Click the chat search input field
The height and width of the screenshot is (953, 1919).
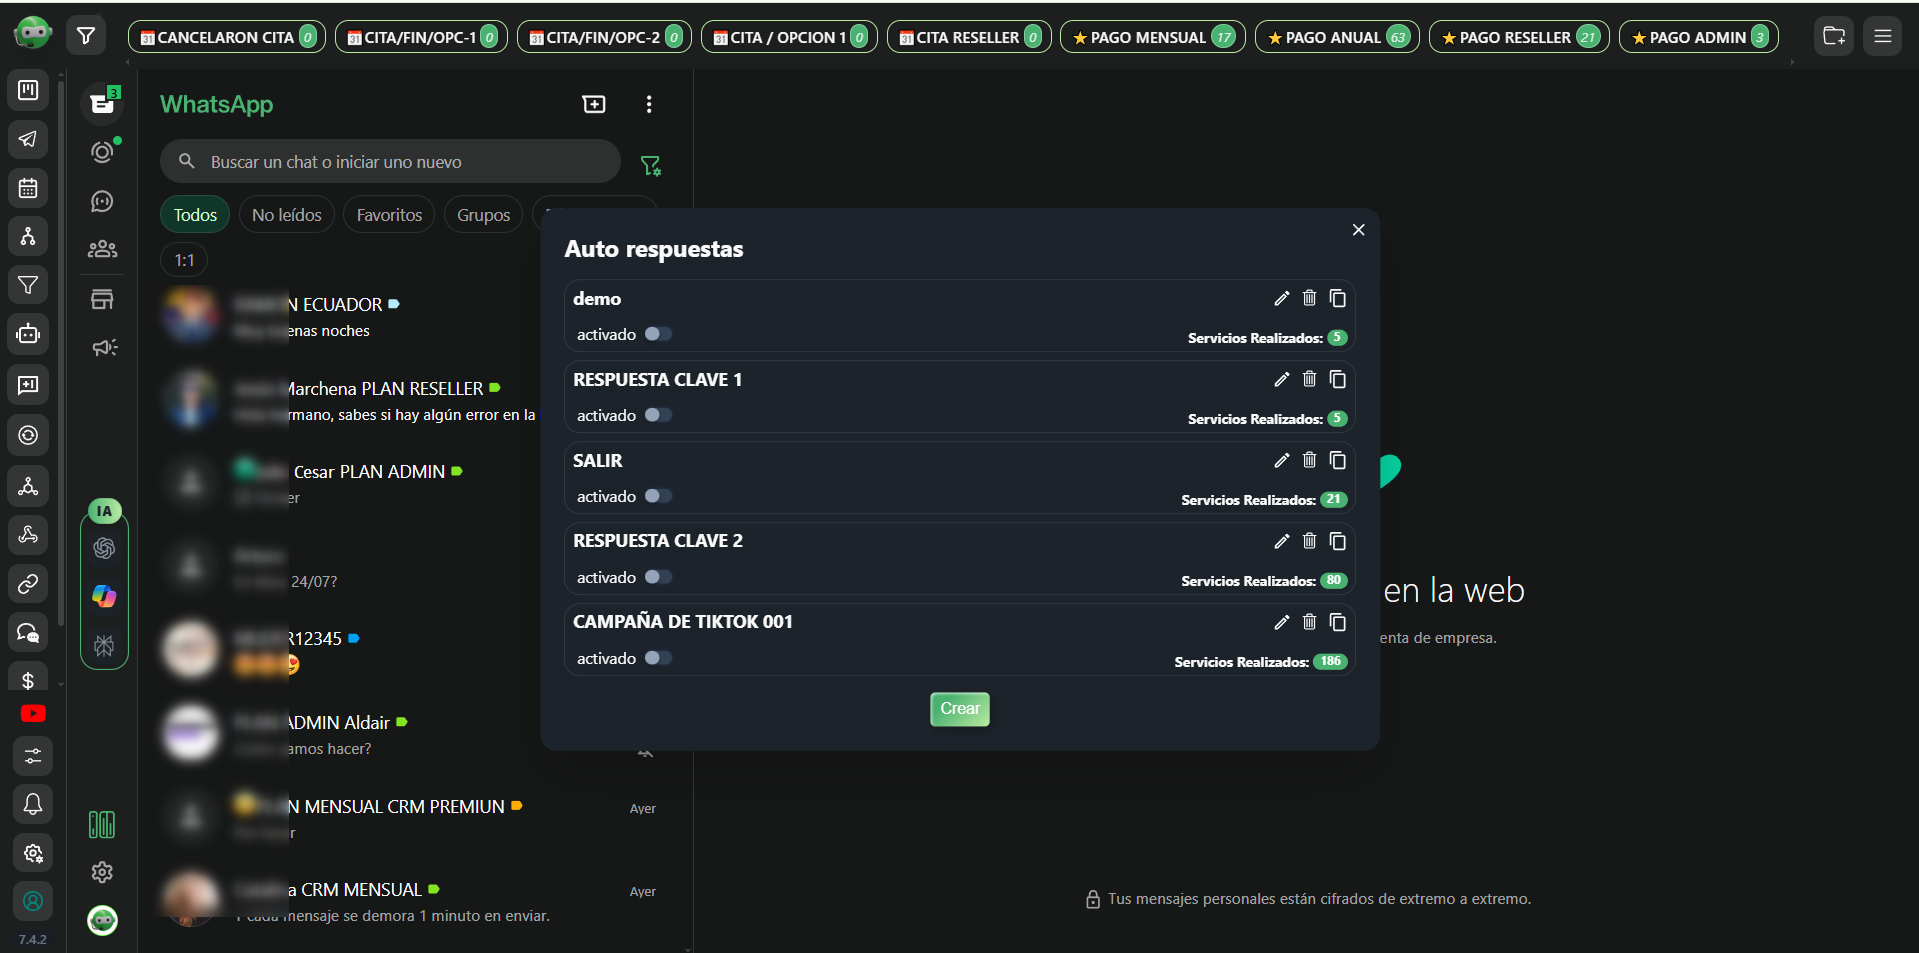pos(390,161)
